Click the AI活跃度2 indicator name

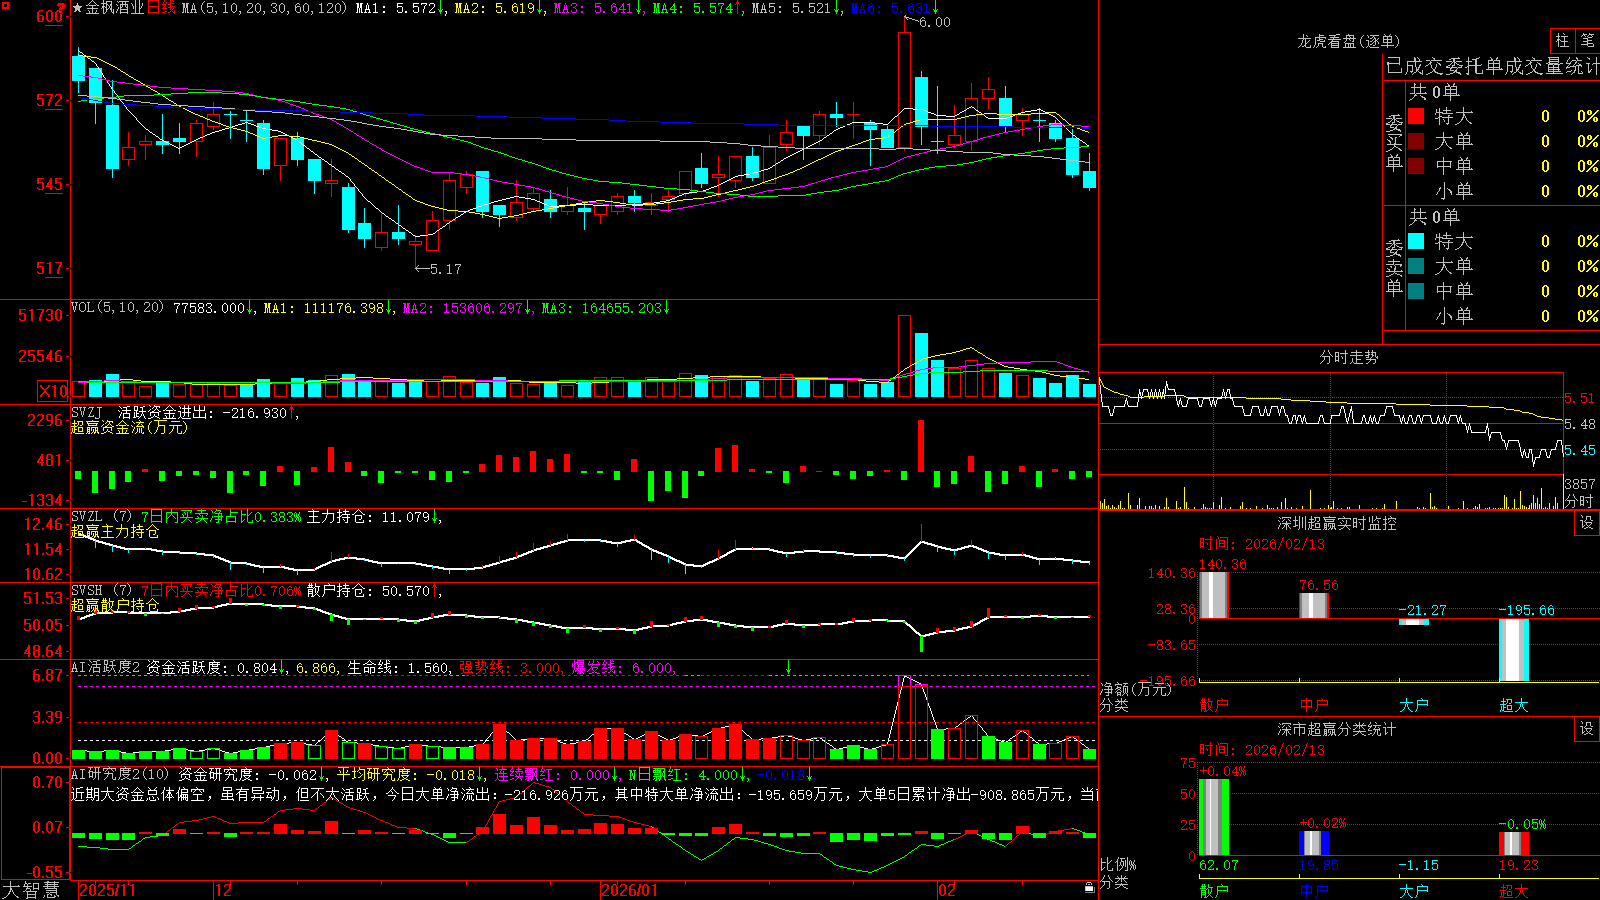pos(106,668)
